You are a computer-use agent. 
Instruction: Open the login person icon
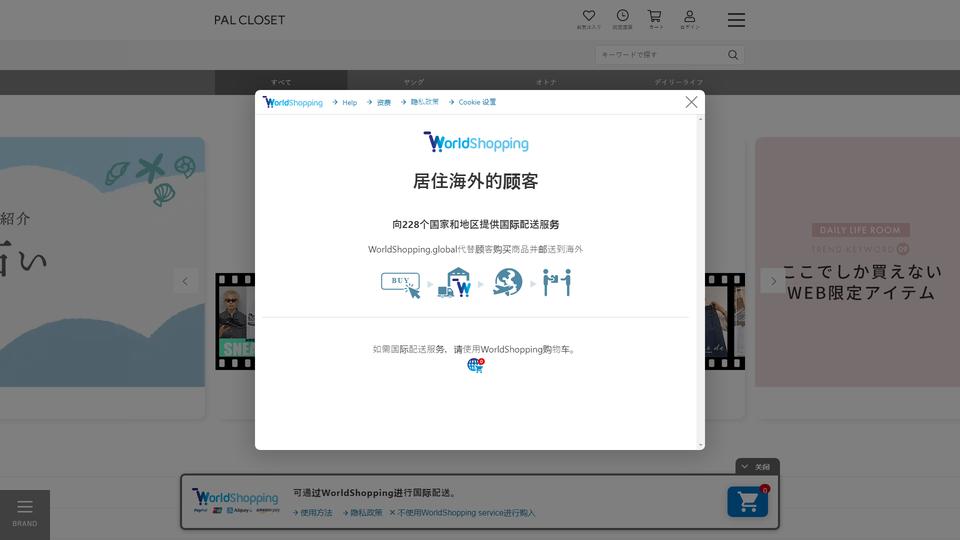pyautogui.click(x=689, y=19)
